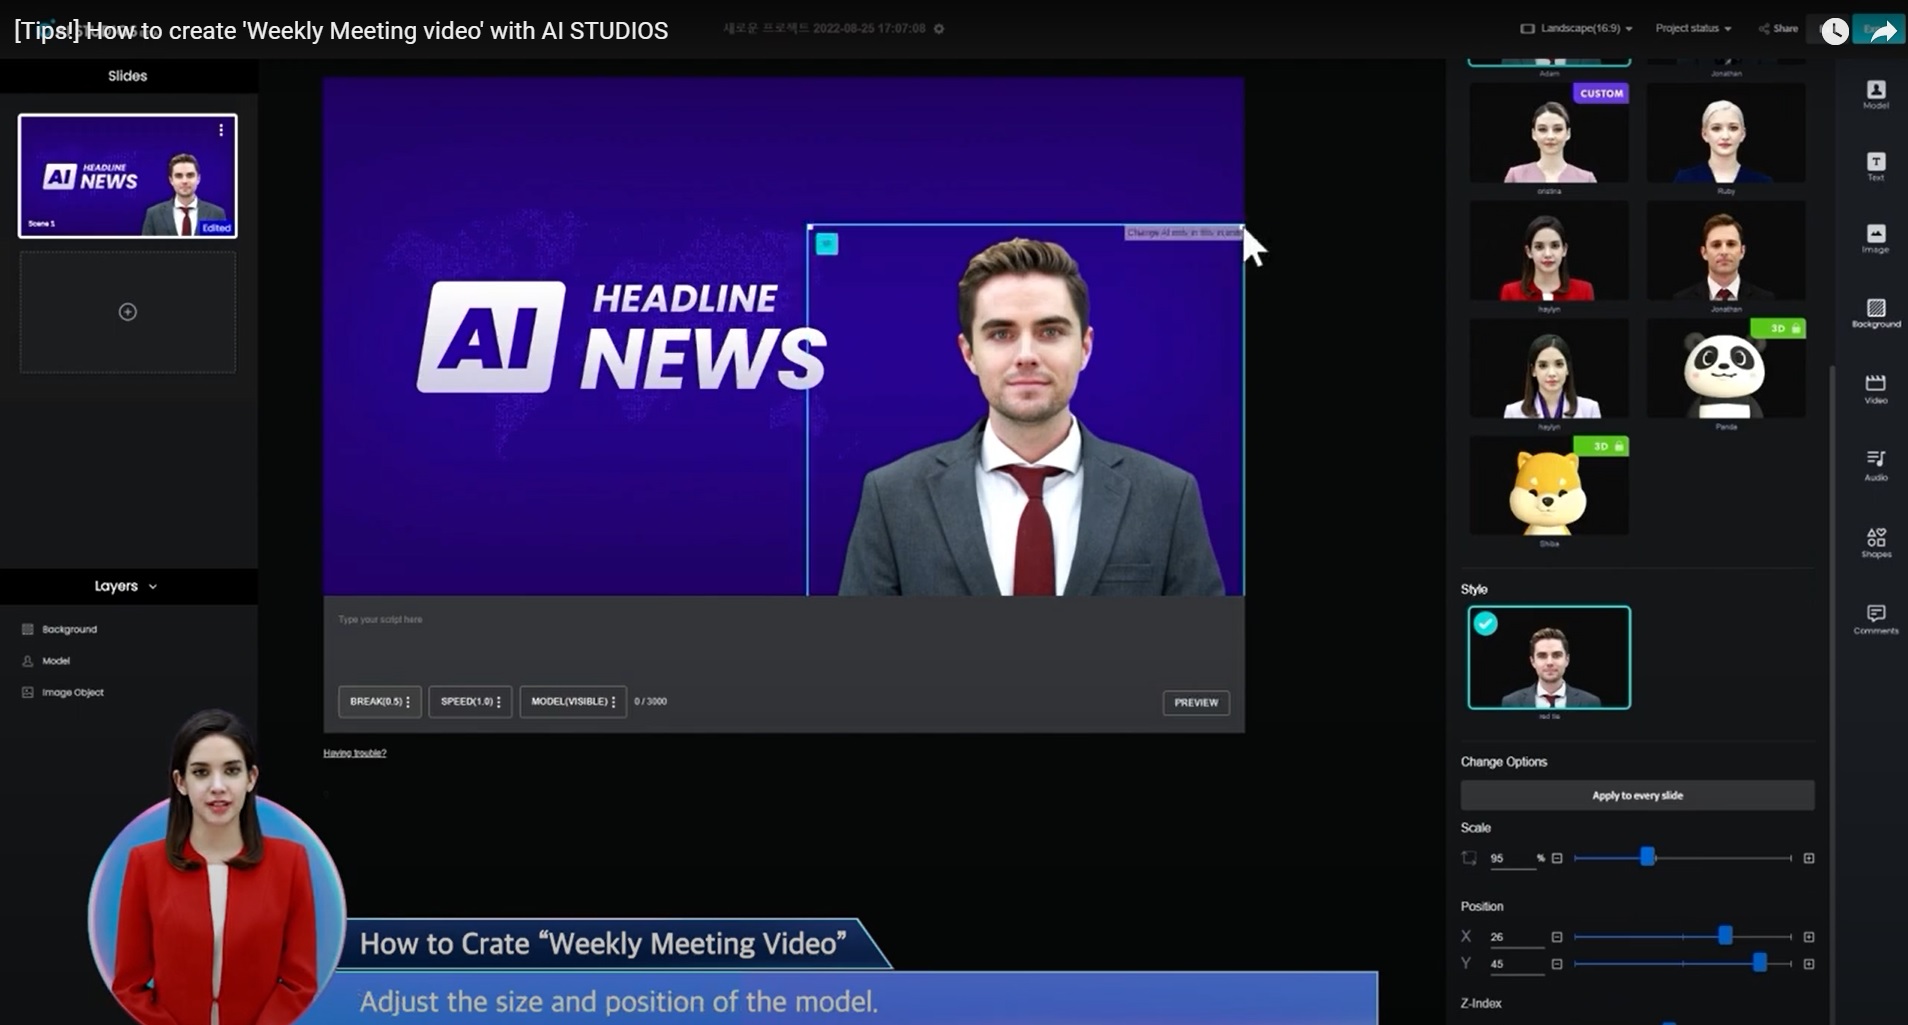The image size is (1908, 1025).
Task: Choose the cristina custom model thumbnail
Action: (x=1549, y=134)
